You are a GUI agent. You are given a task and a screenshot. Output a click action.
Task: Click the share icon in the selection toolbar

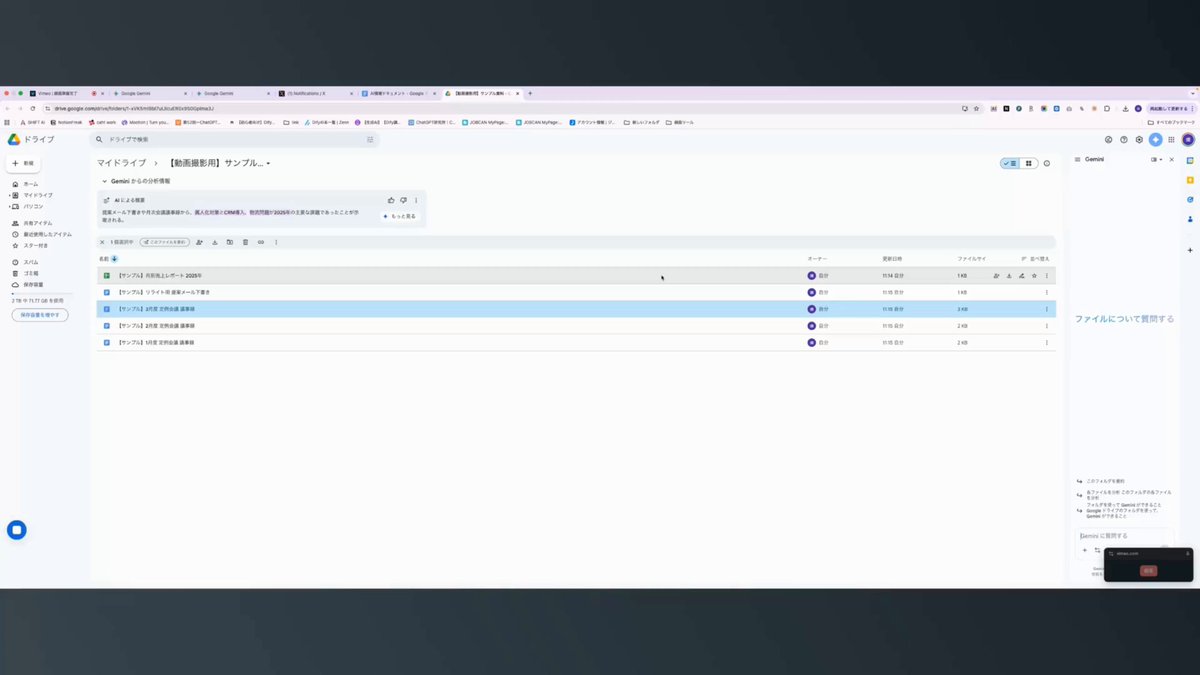(199, 242)
